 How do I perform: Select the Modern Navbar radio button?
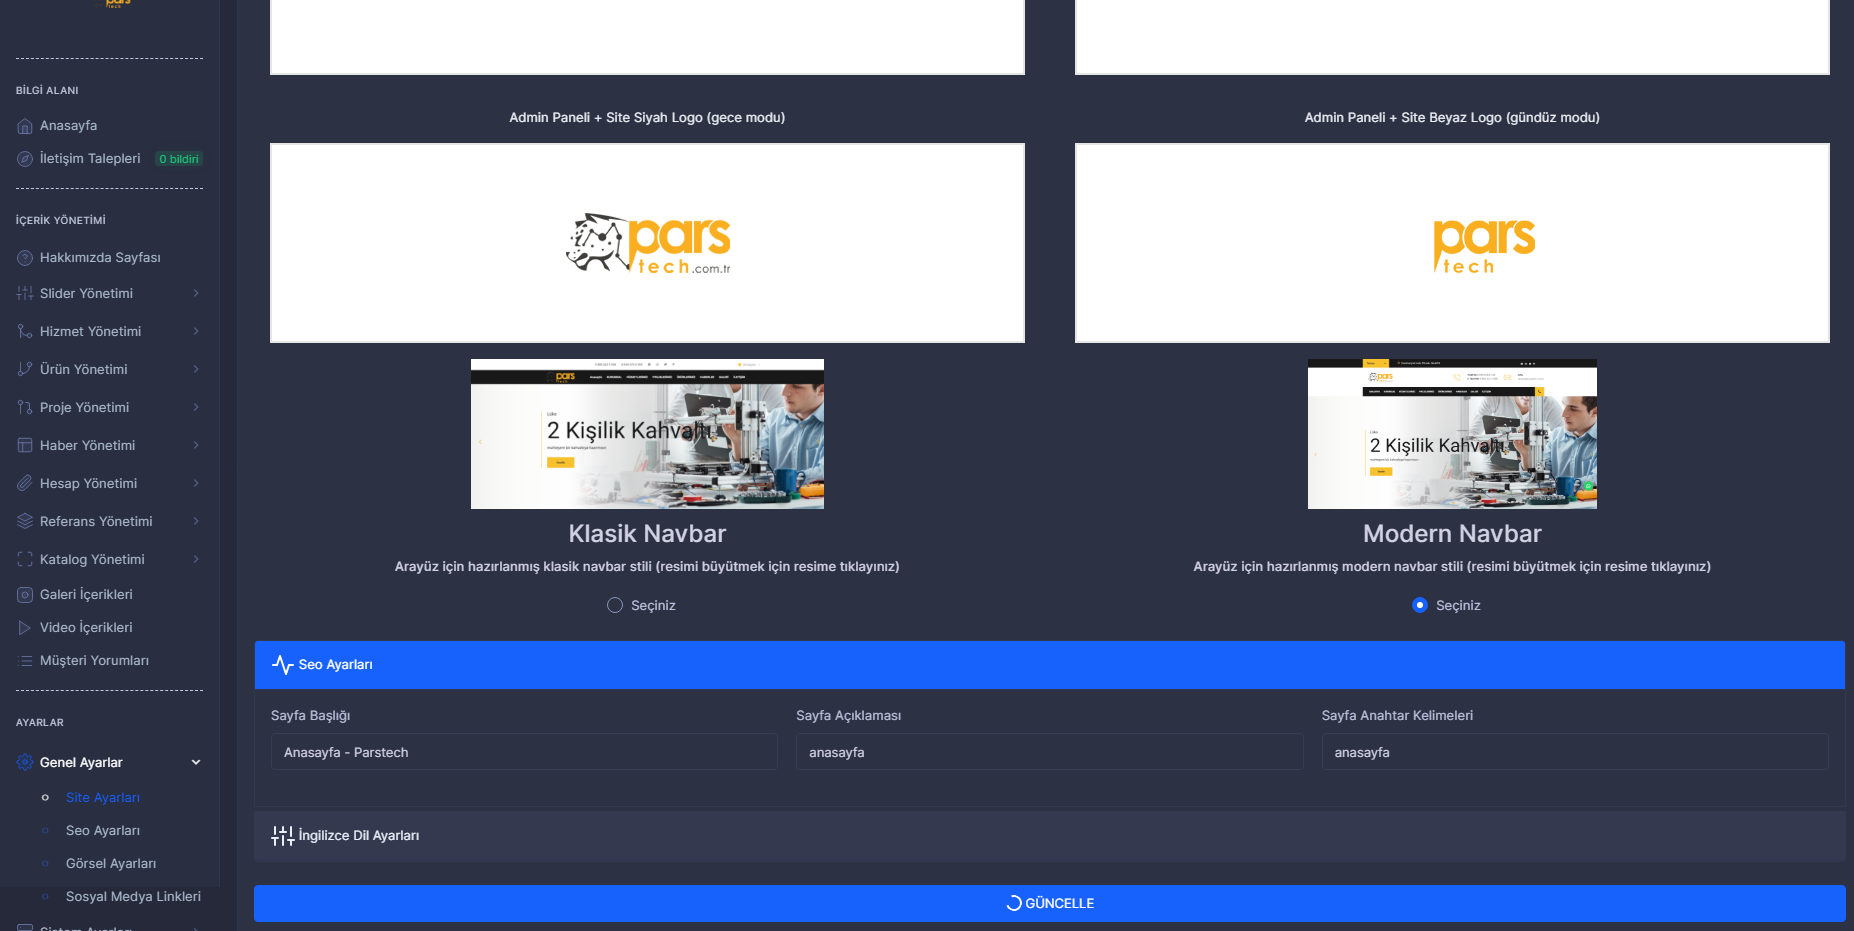coord(1420,606)
